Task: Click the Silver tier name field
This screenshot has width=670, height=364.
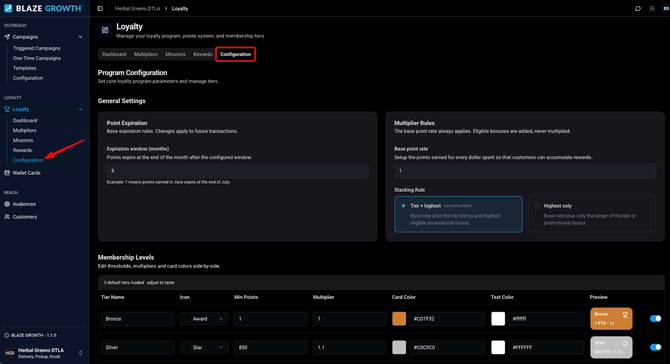Action: click(x=138, y=347)
